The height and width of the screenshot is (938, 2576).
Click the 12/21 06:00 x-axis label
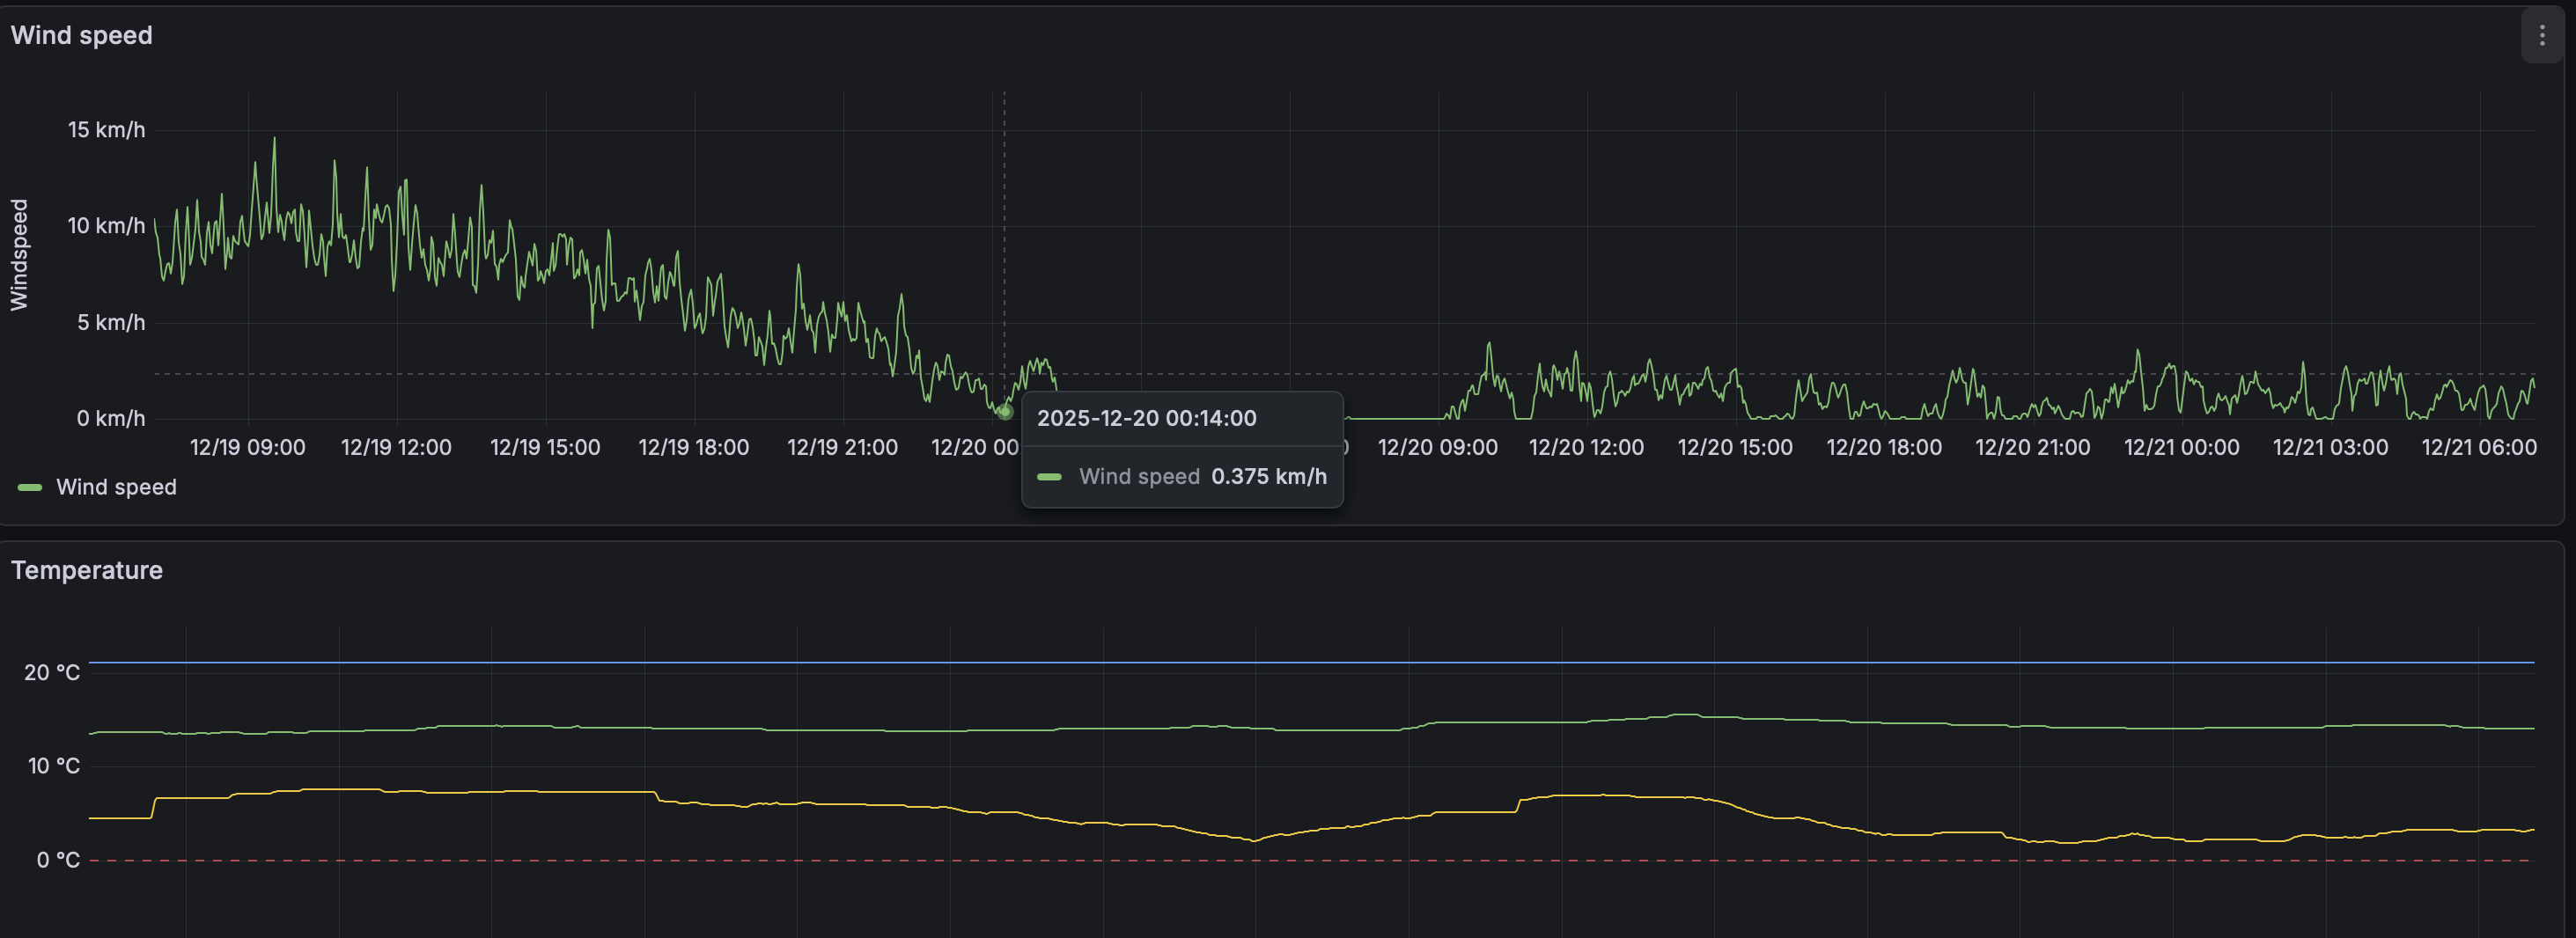[x=2479, y=447]
